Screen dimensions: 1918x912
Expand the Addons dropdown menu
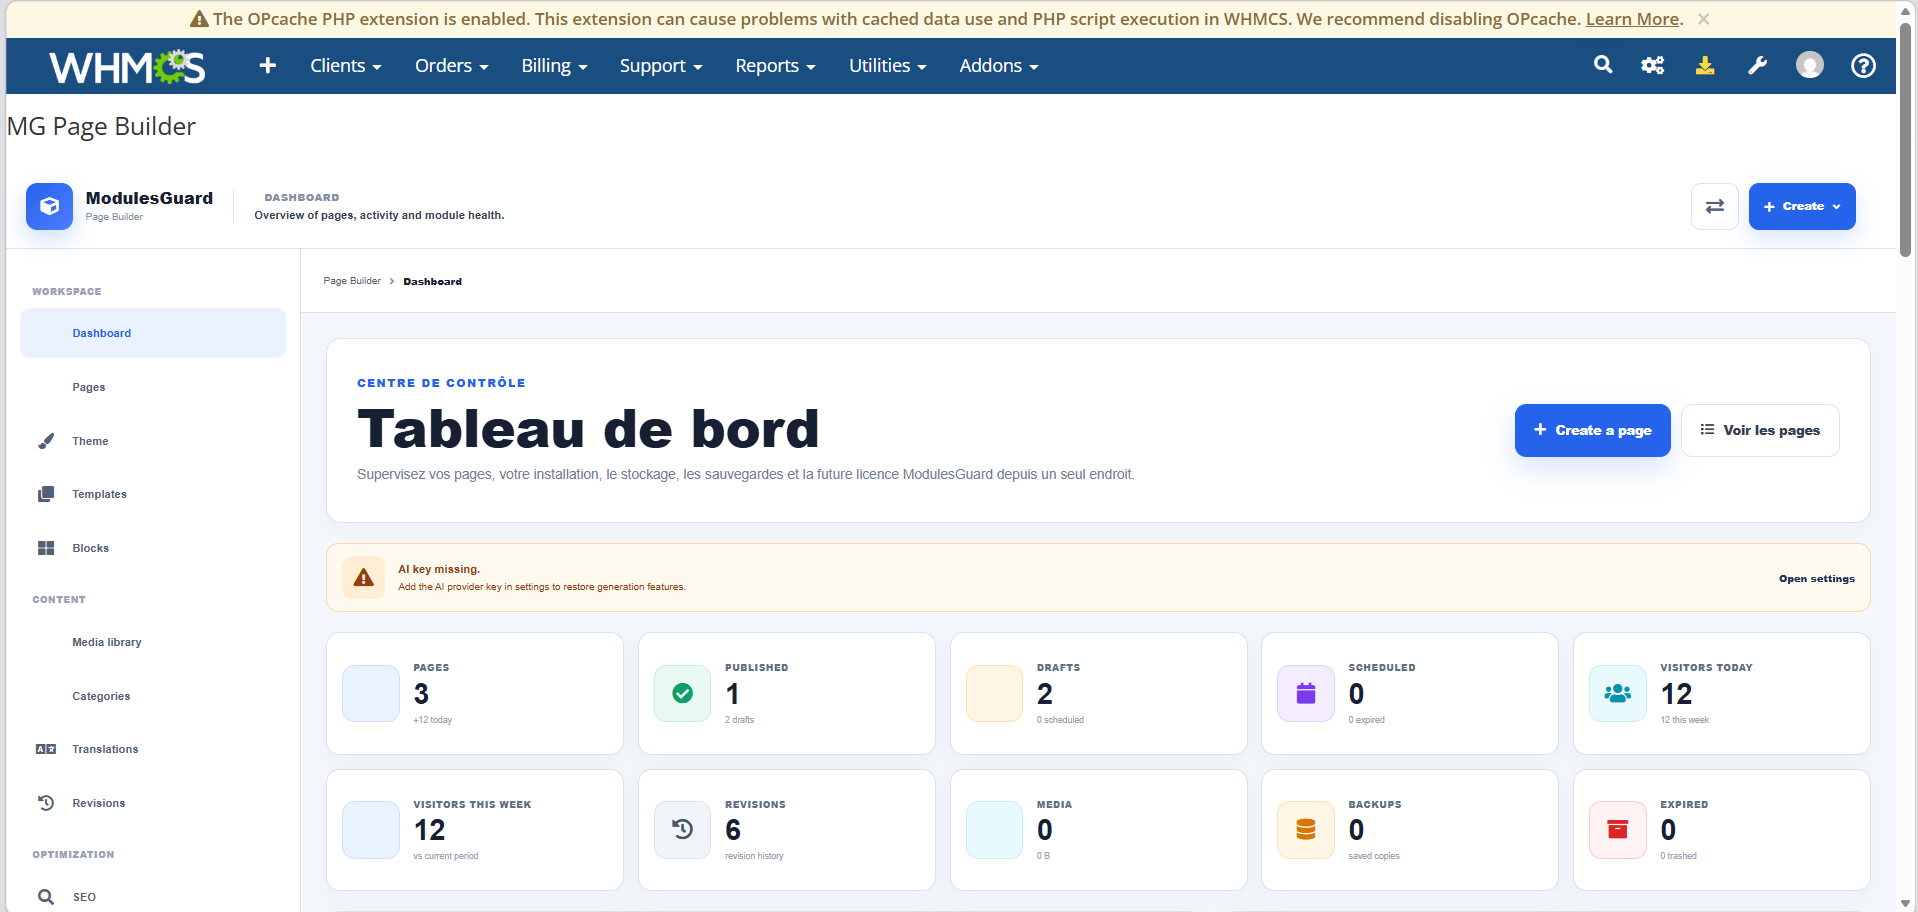999,65
